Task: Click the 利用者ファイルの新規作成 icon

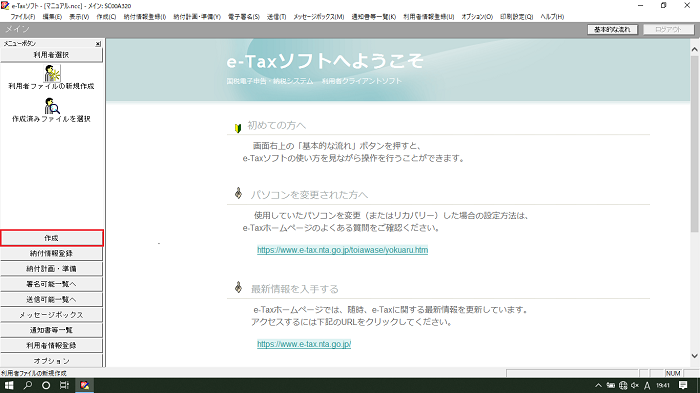Action: coord(52,73)
